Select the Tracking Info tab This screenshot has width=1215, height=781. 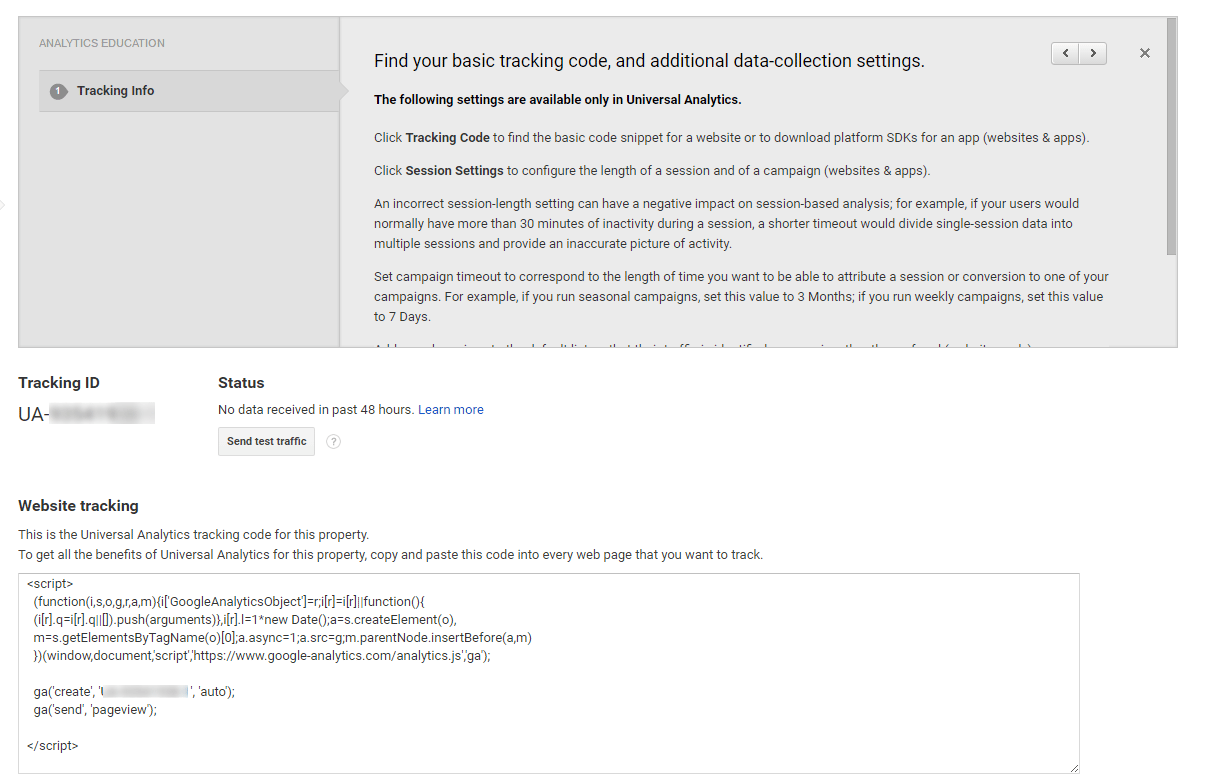[x=115, y=91]
